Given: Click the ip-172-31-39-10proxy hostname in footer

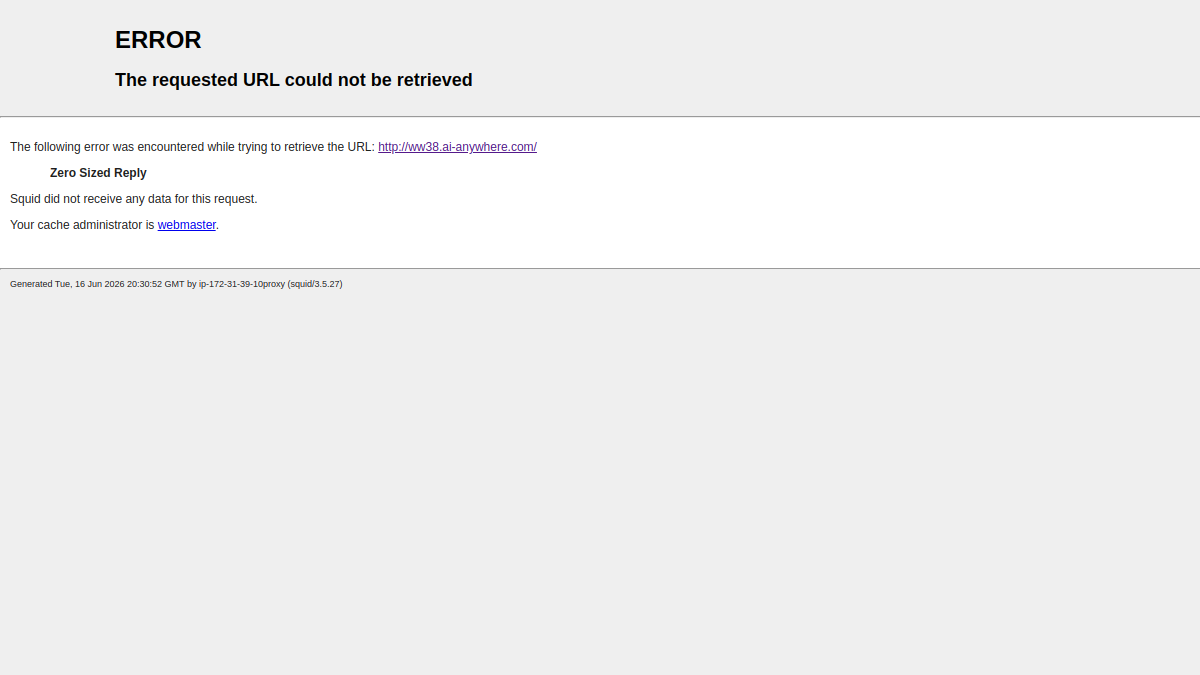Looking at the screenshot, I should coord(242,284).
